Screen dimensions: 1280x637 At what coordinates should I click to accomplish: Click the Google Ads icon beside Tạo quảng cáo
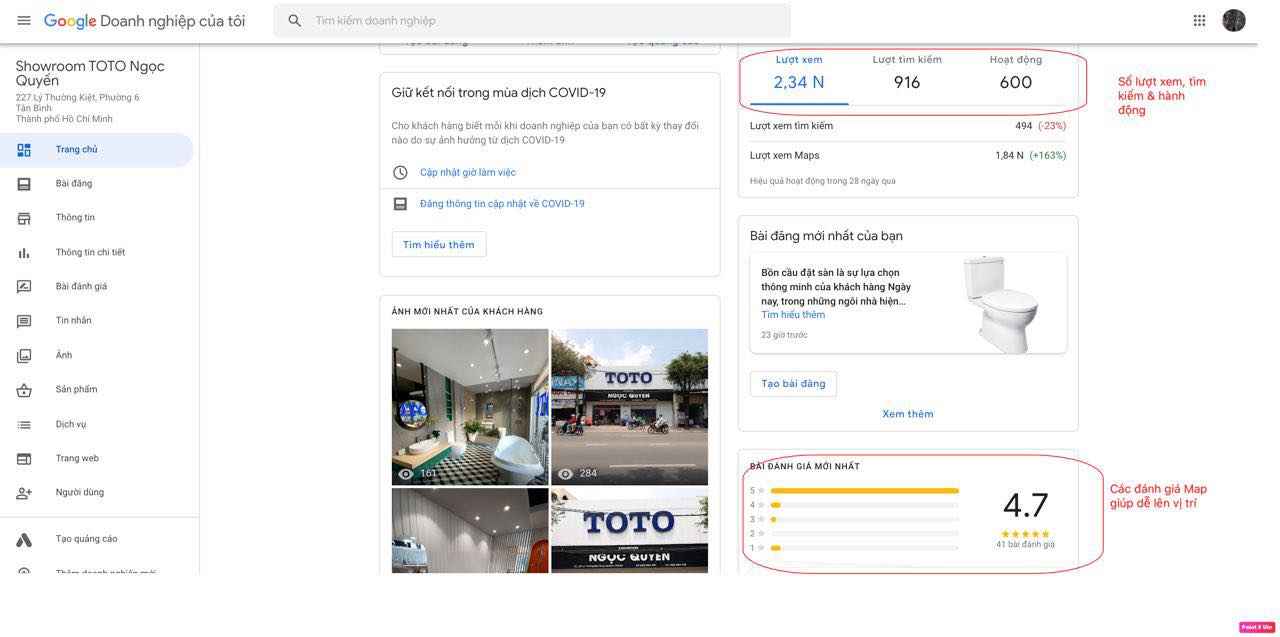tap(24, 540)
